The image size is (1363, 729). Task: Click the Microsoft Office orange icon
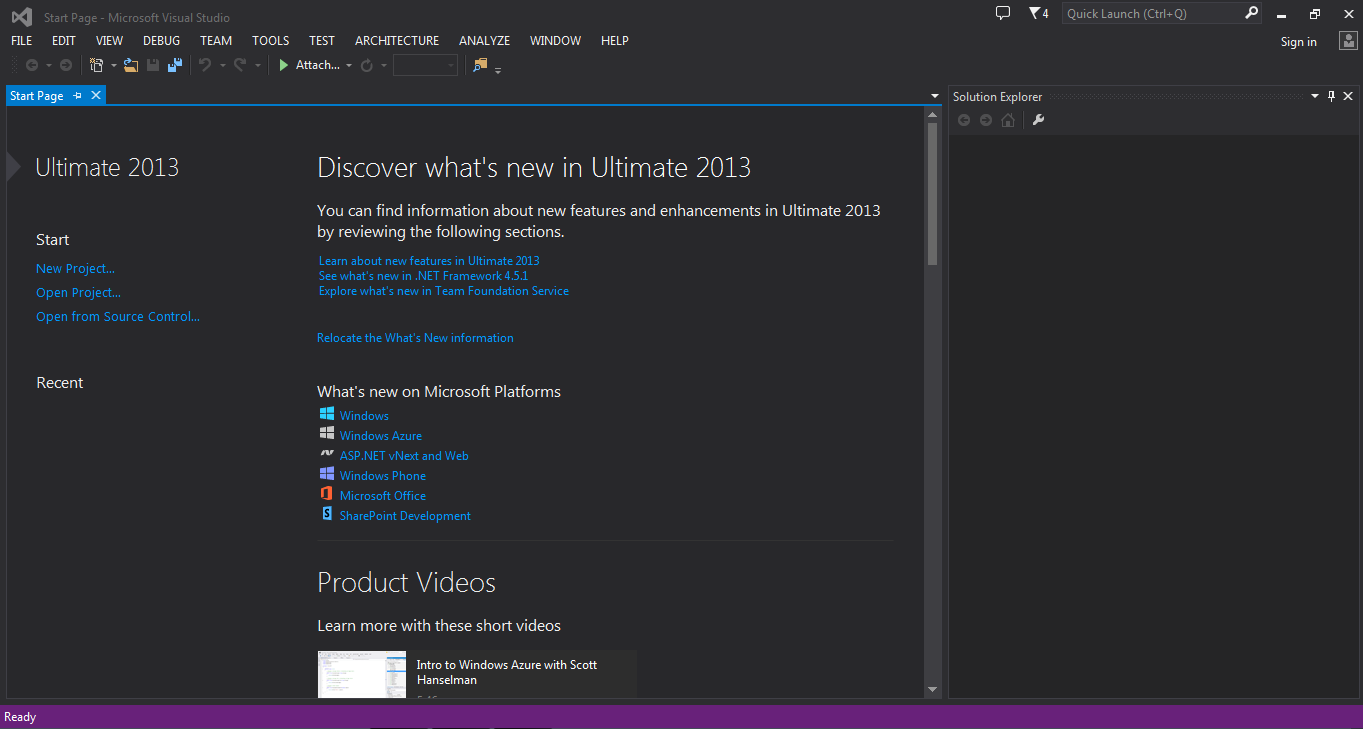326,494
